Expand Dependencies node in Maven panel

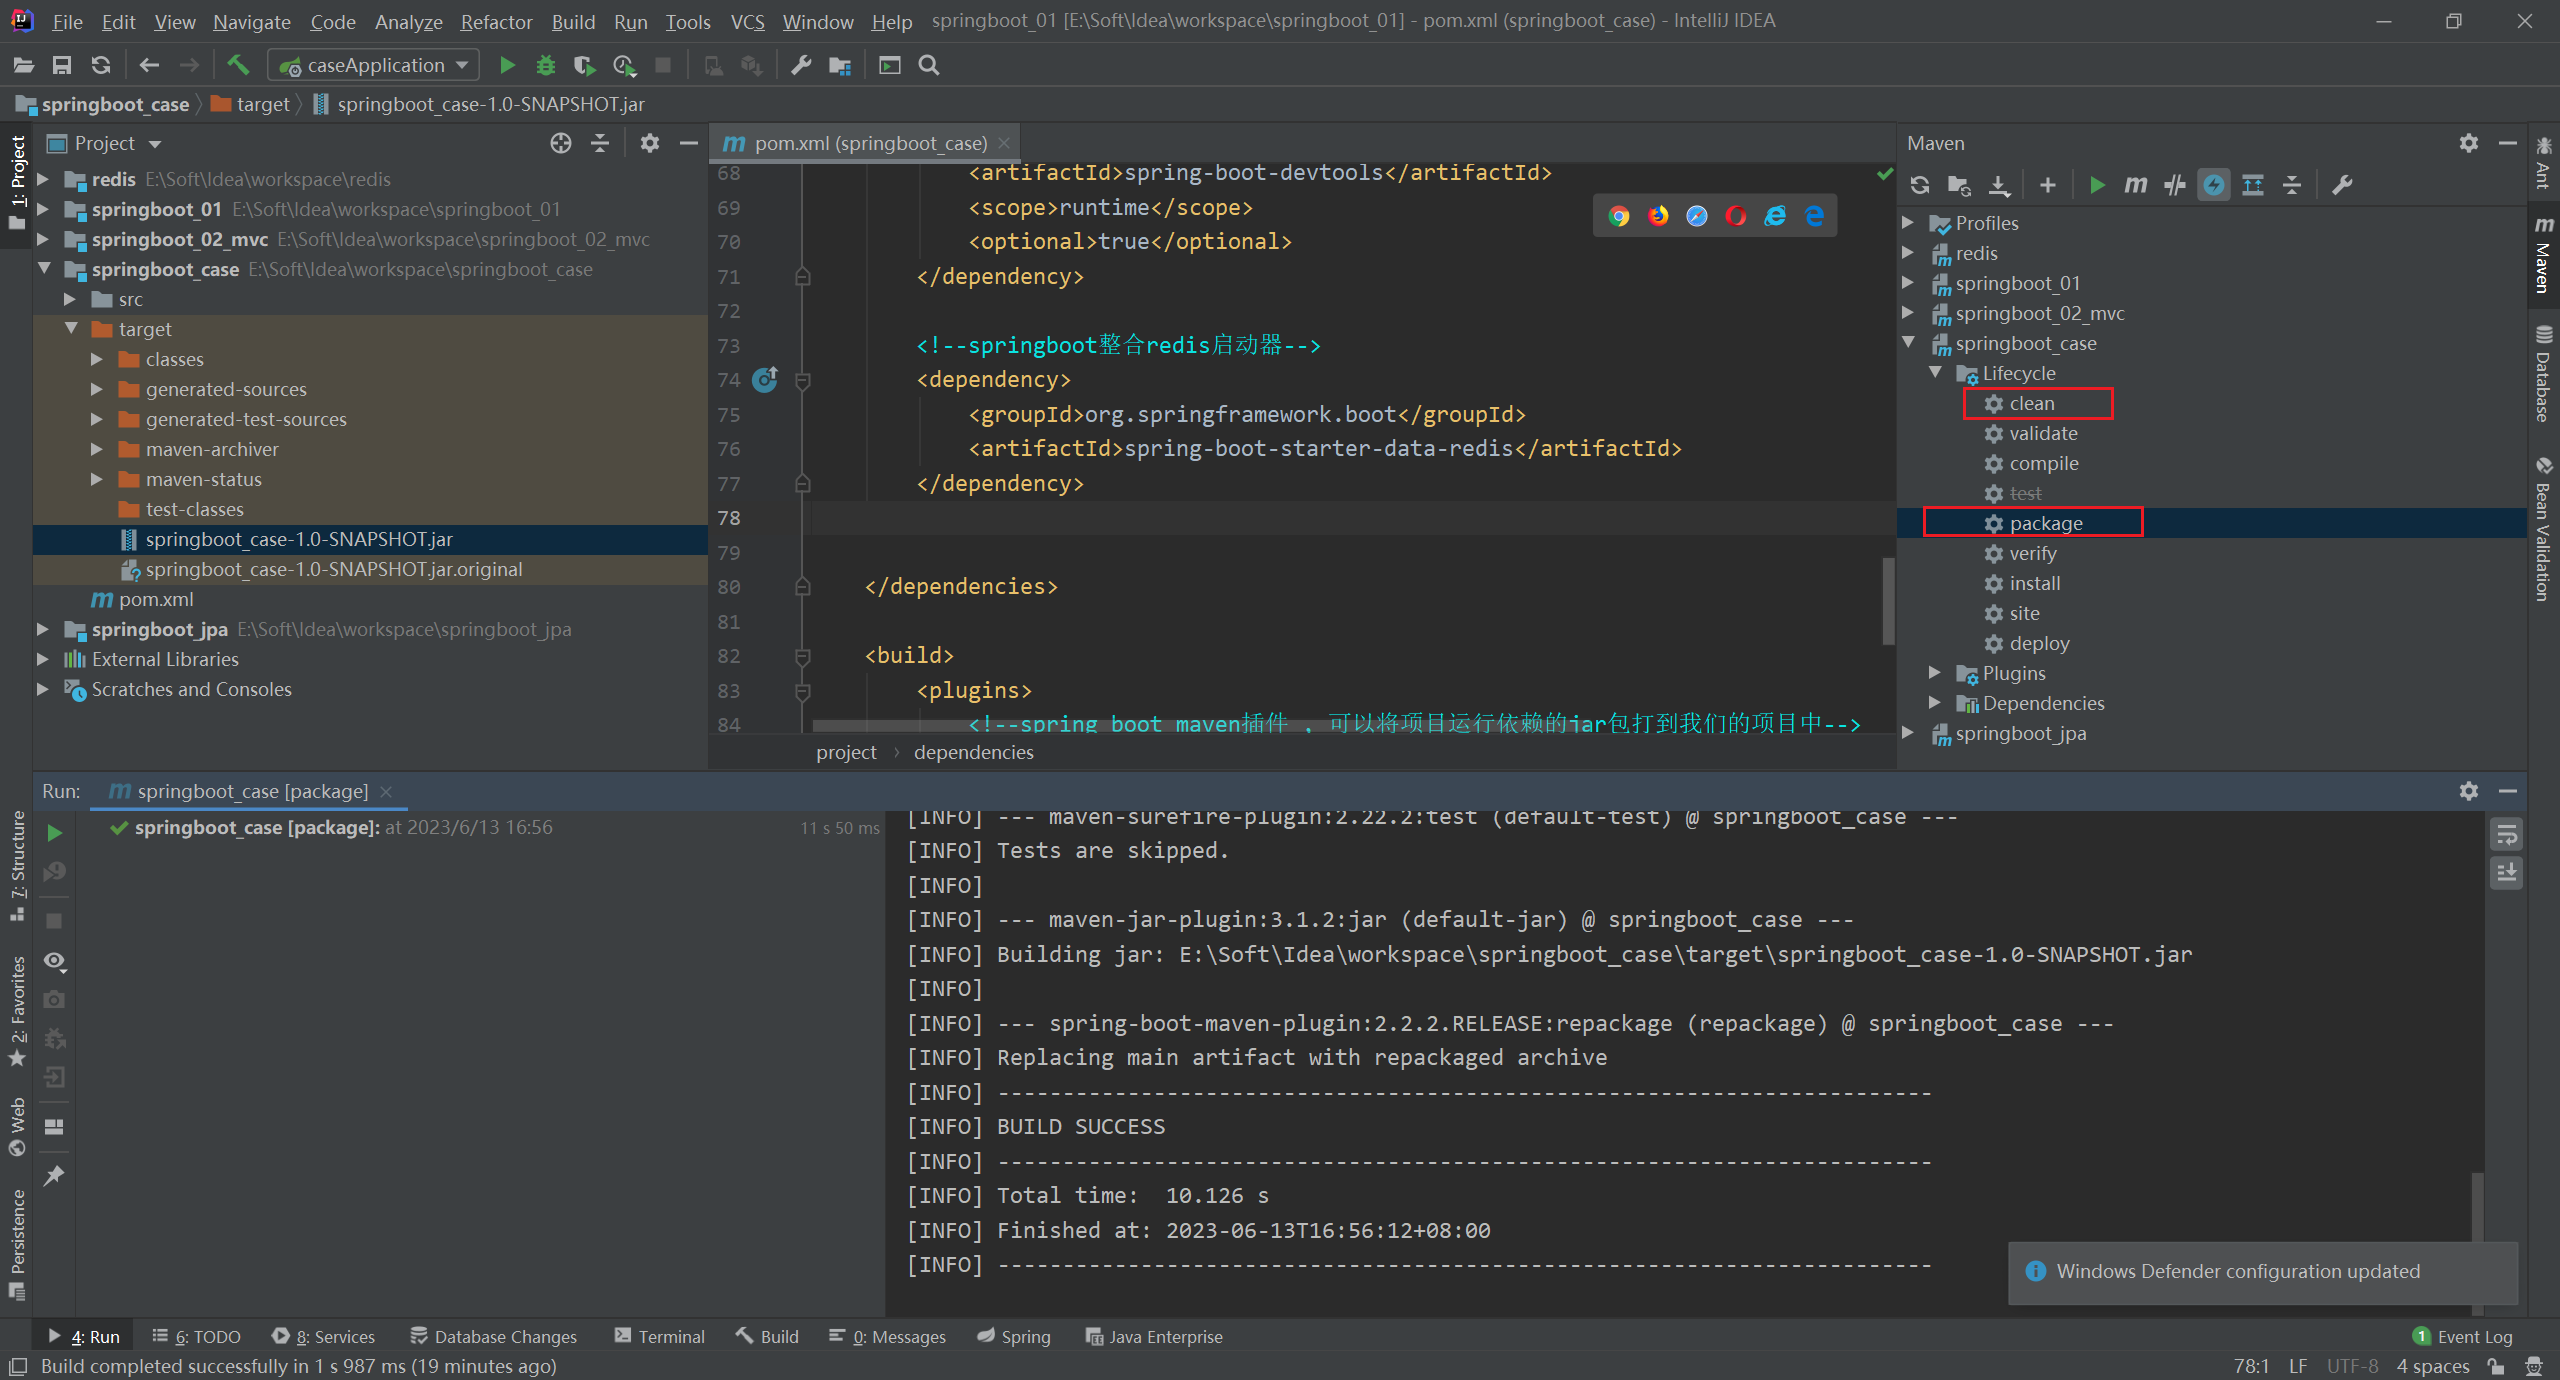coord(1935,703)
